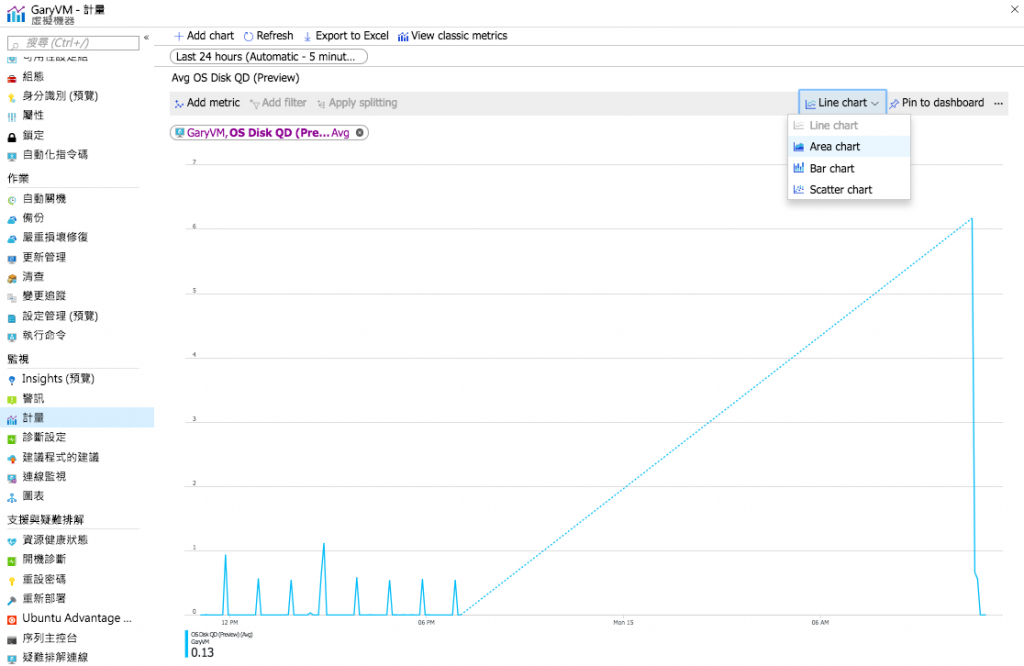Pin chart to dashboard using pin icon

click(894, 103)
